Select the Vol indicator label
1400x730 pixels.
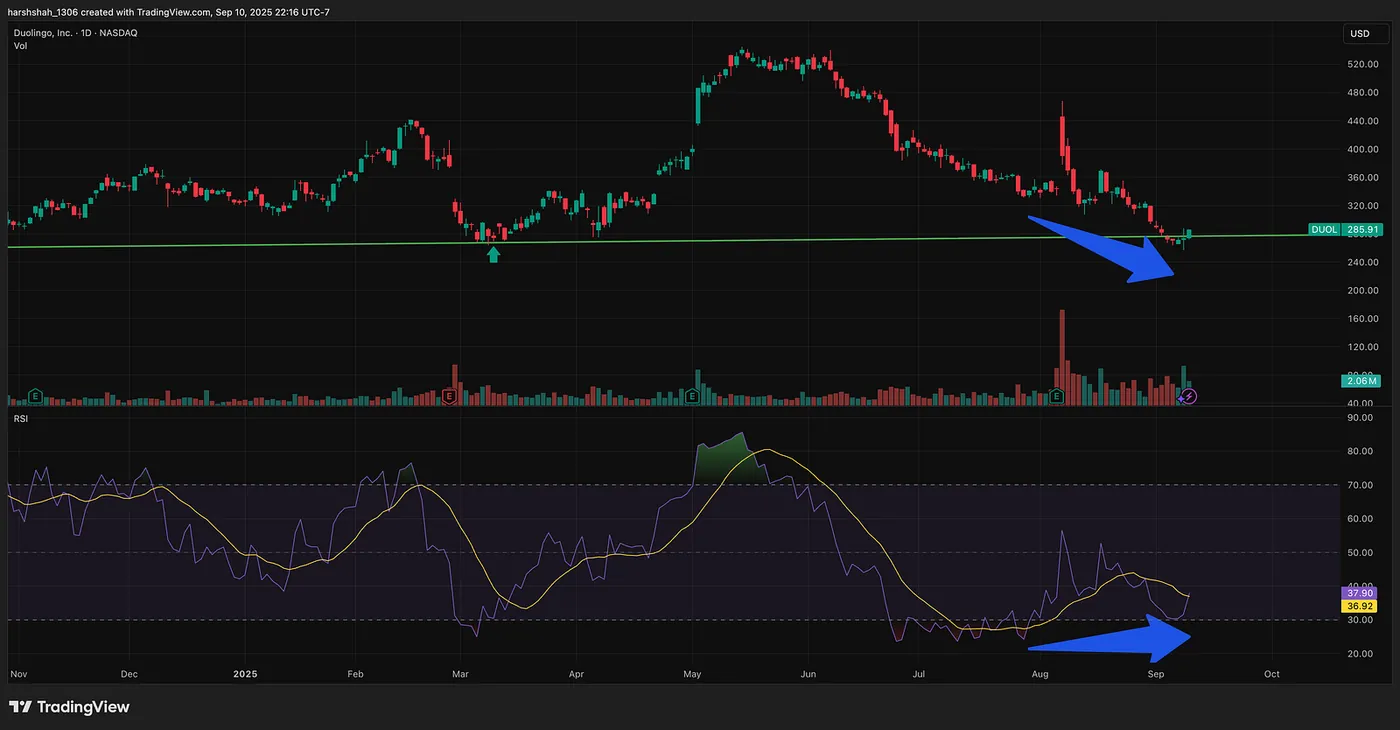20,46
